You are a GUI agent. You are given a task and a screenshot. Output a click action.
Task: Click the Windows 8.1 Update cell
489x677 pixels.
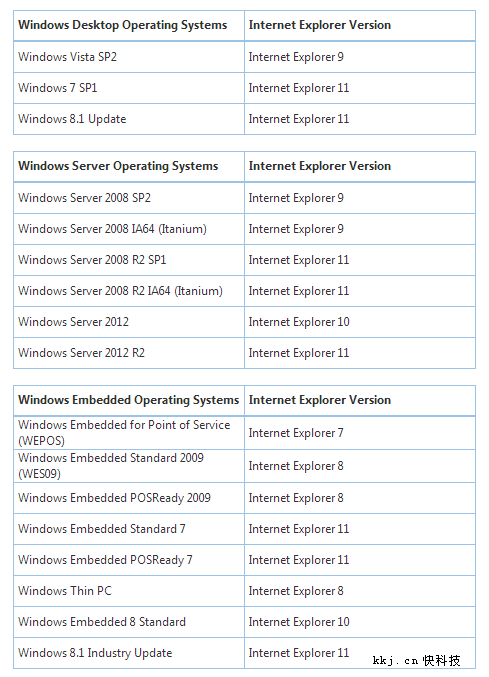[x=129, y=119]
